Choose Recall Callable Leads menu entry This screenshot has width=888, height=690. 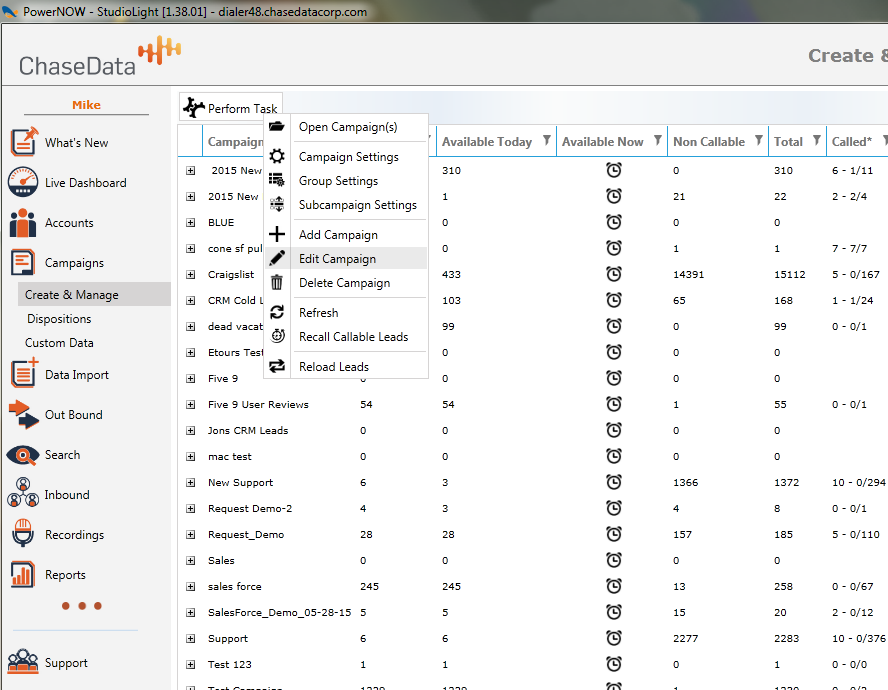353,337
